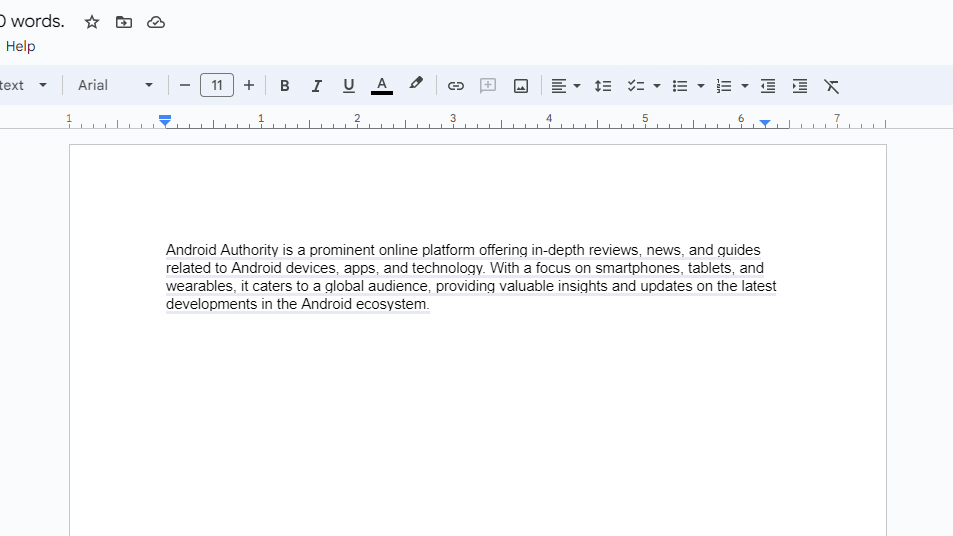Click the Add comment icon
The width and height of the screenshot is (953, 536).
[x=488, y=86]
